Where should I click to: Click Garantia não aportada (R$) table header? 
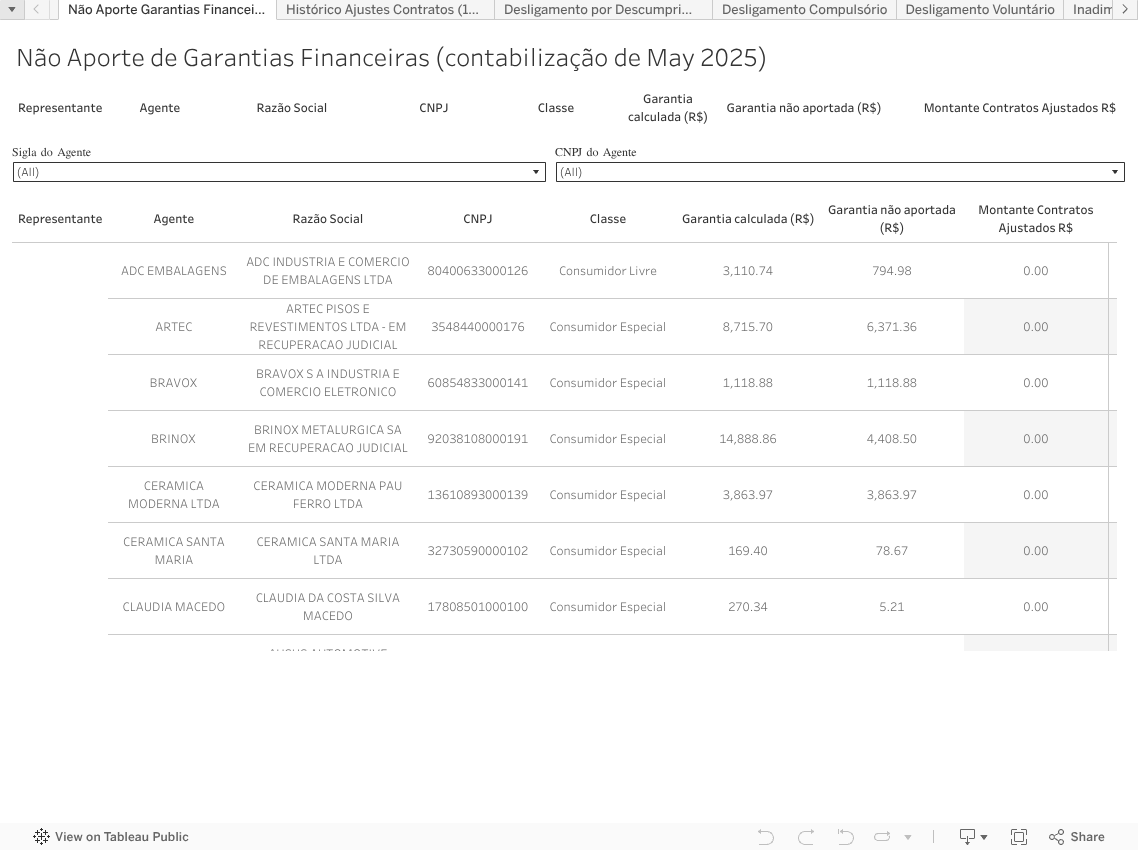(891, 218)
